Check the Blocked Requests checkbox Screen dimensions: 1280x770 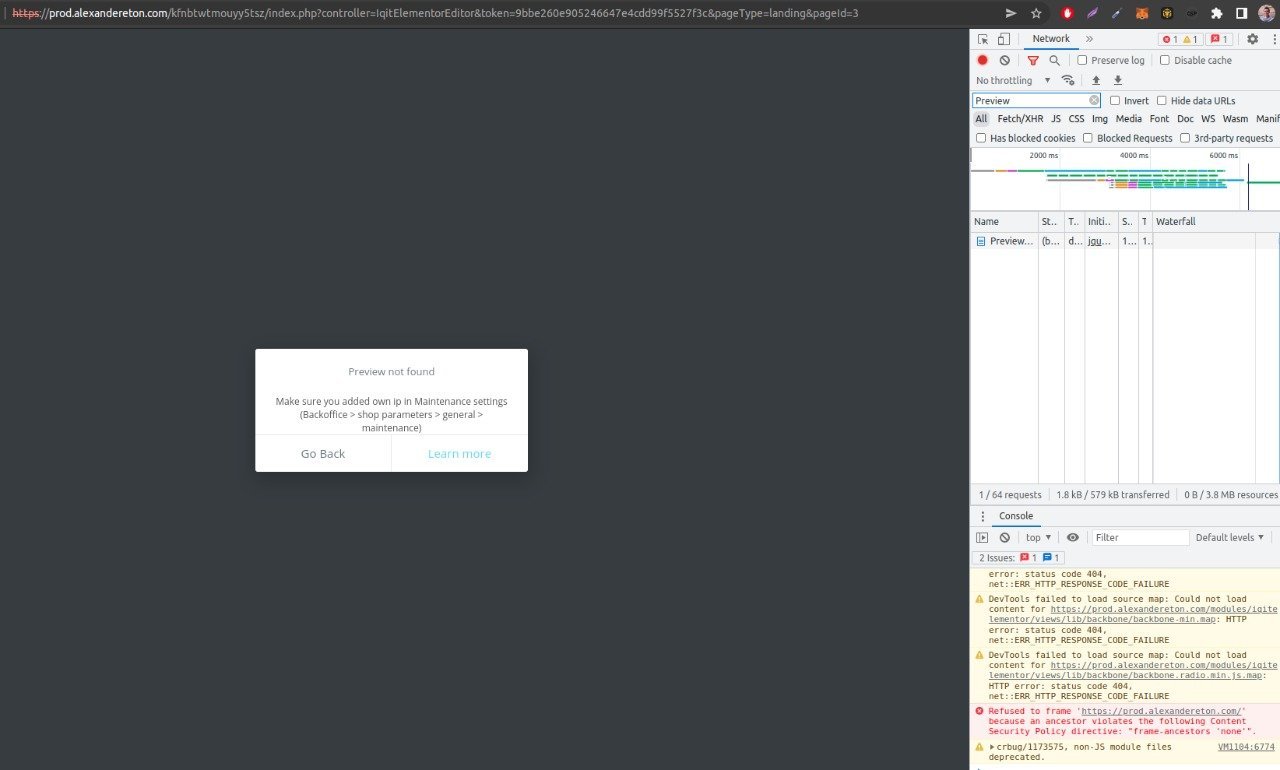pyautogui.click(x=1088, y=138)
